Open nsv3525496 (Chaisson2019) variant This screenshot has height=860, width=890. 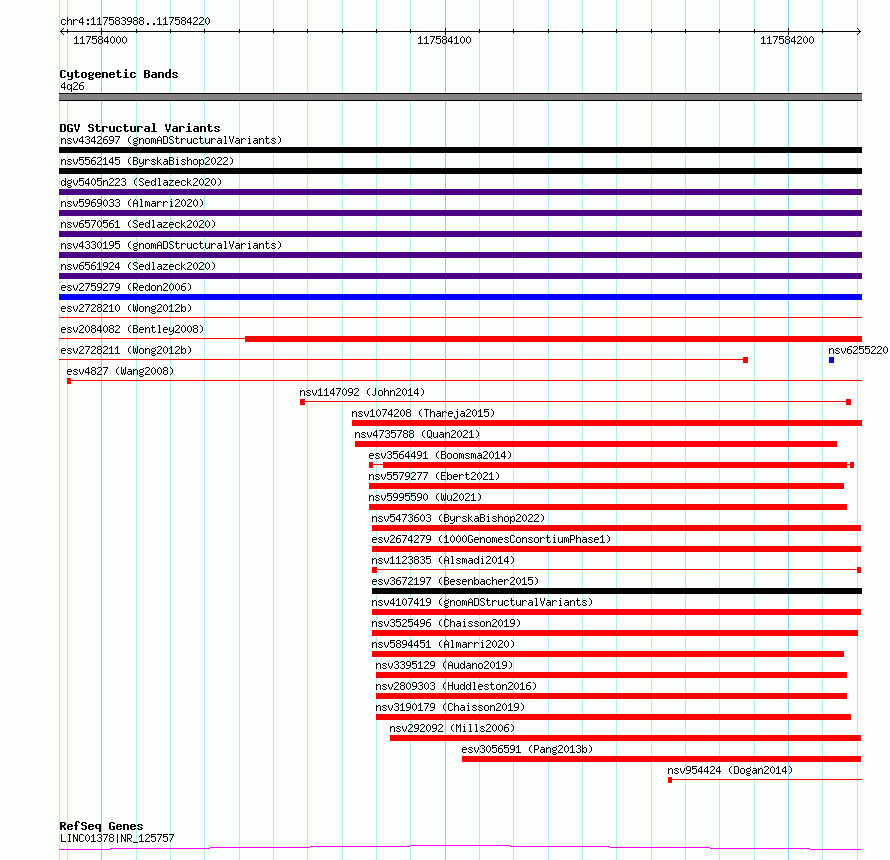446,623
